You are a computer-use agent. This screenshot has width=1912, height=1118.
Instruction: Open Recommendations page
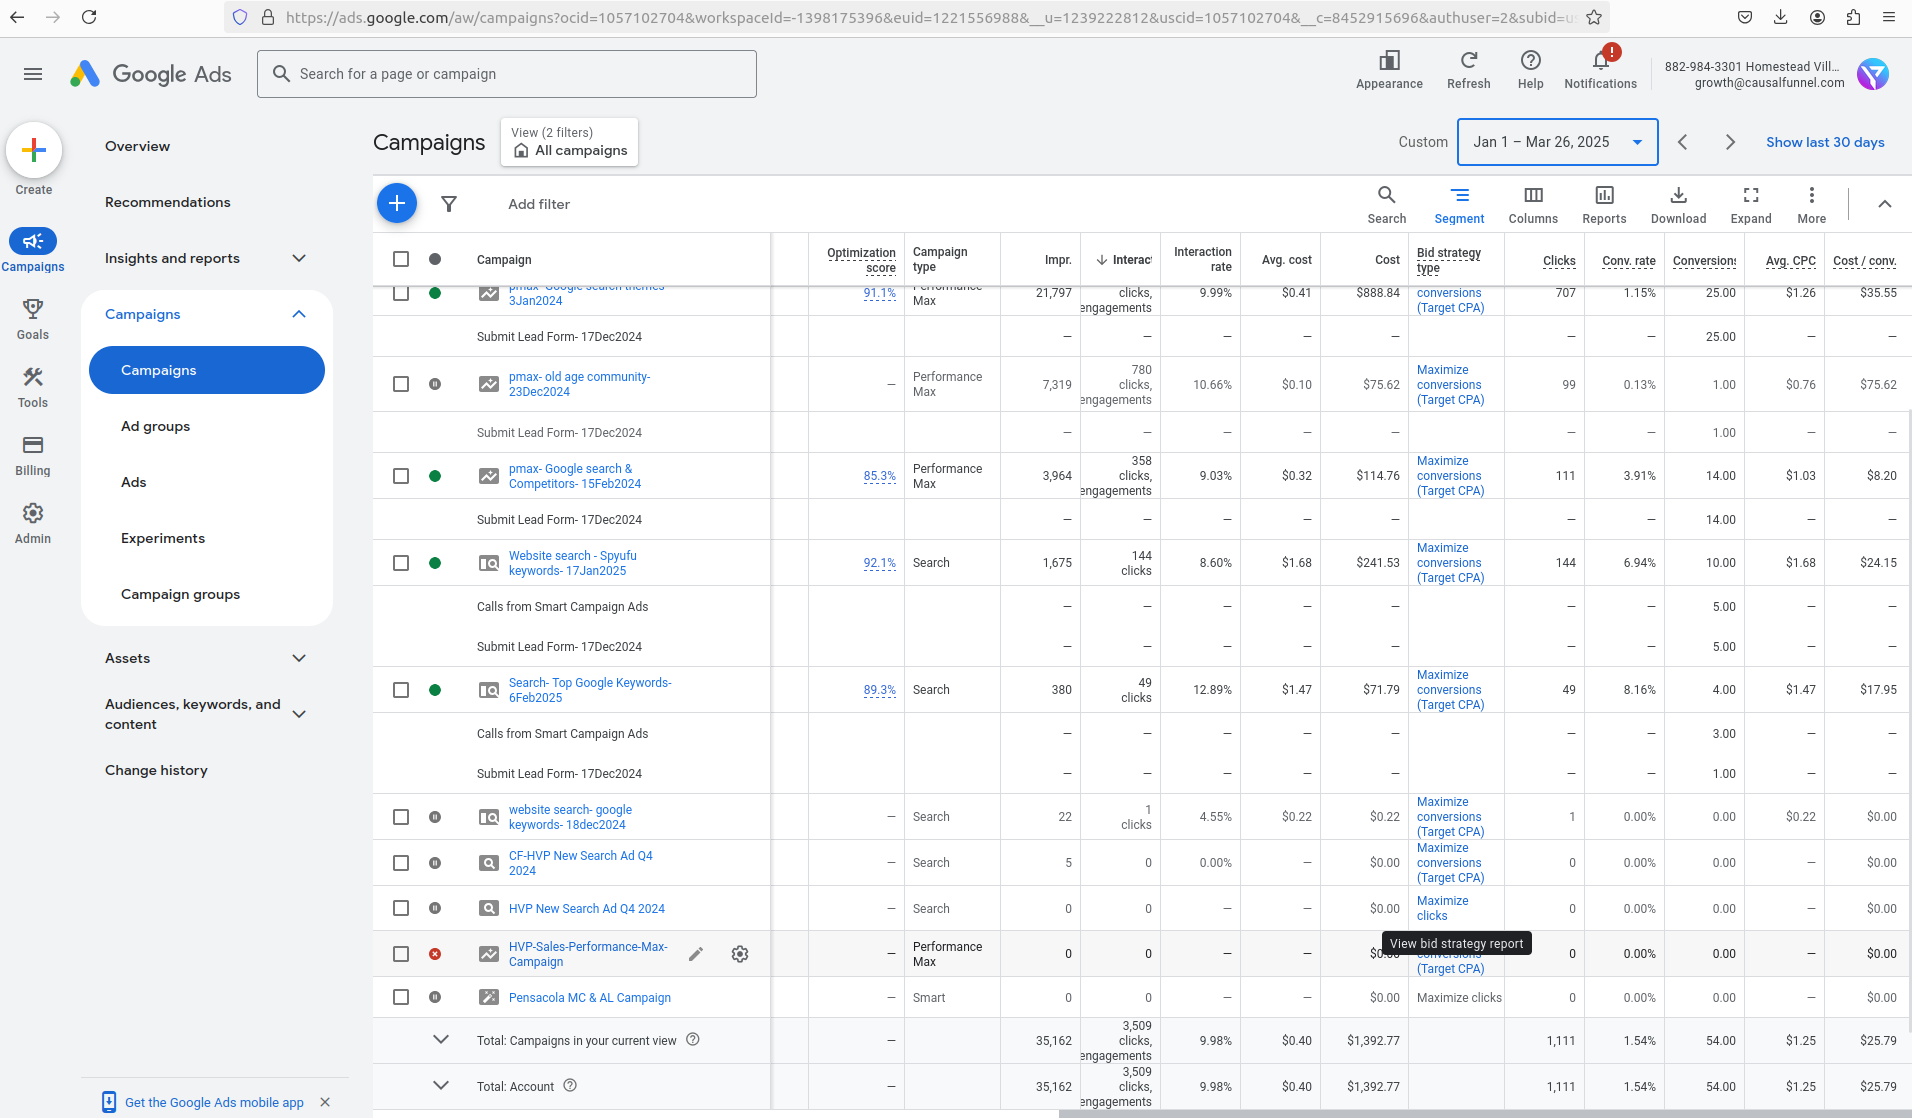168,202
